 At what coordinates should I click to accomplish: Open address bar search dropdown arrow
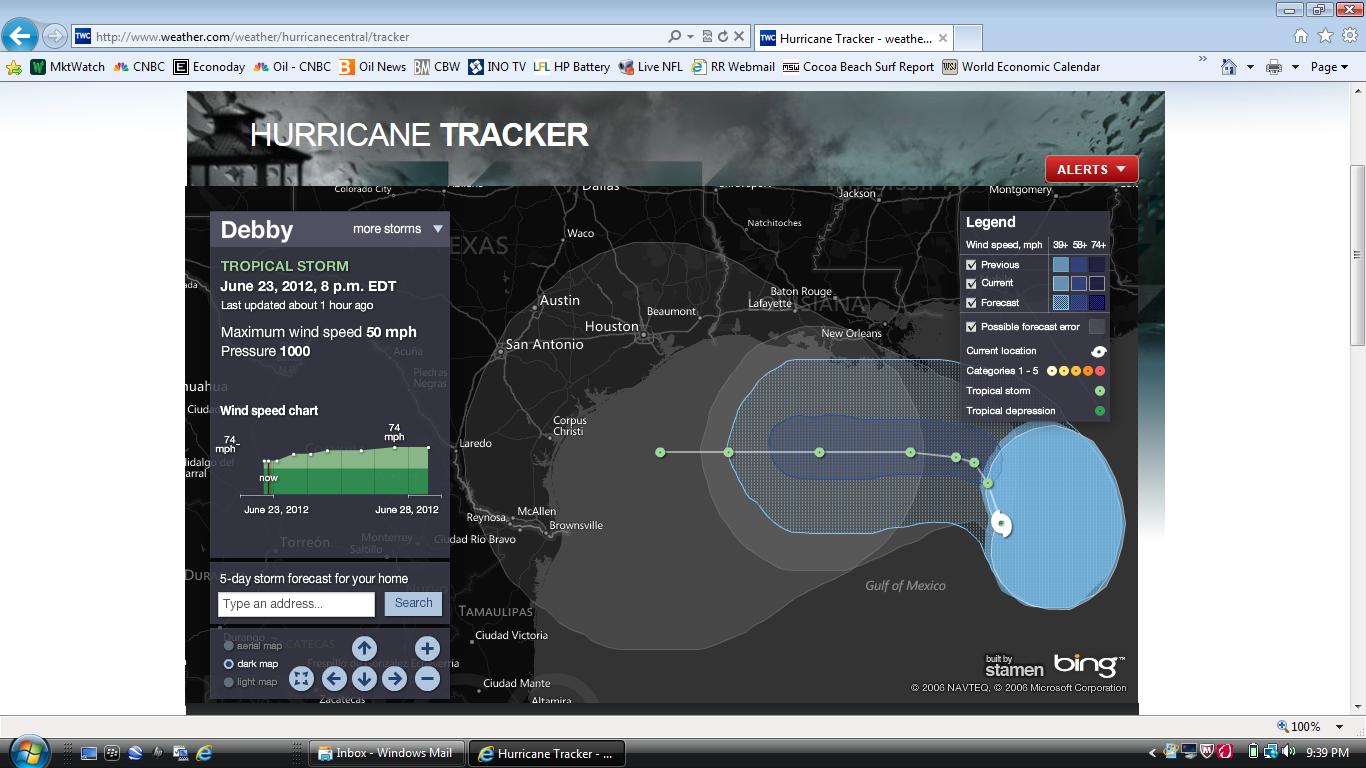(690, 37)
